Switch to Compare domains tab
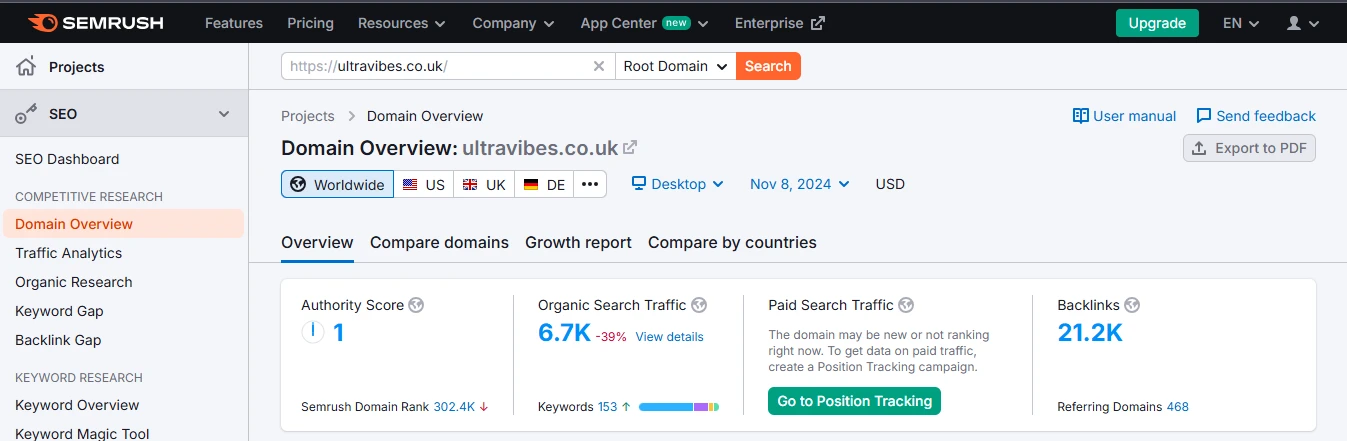Screen dimensions: 1347x441 coord(439,242)
